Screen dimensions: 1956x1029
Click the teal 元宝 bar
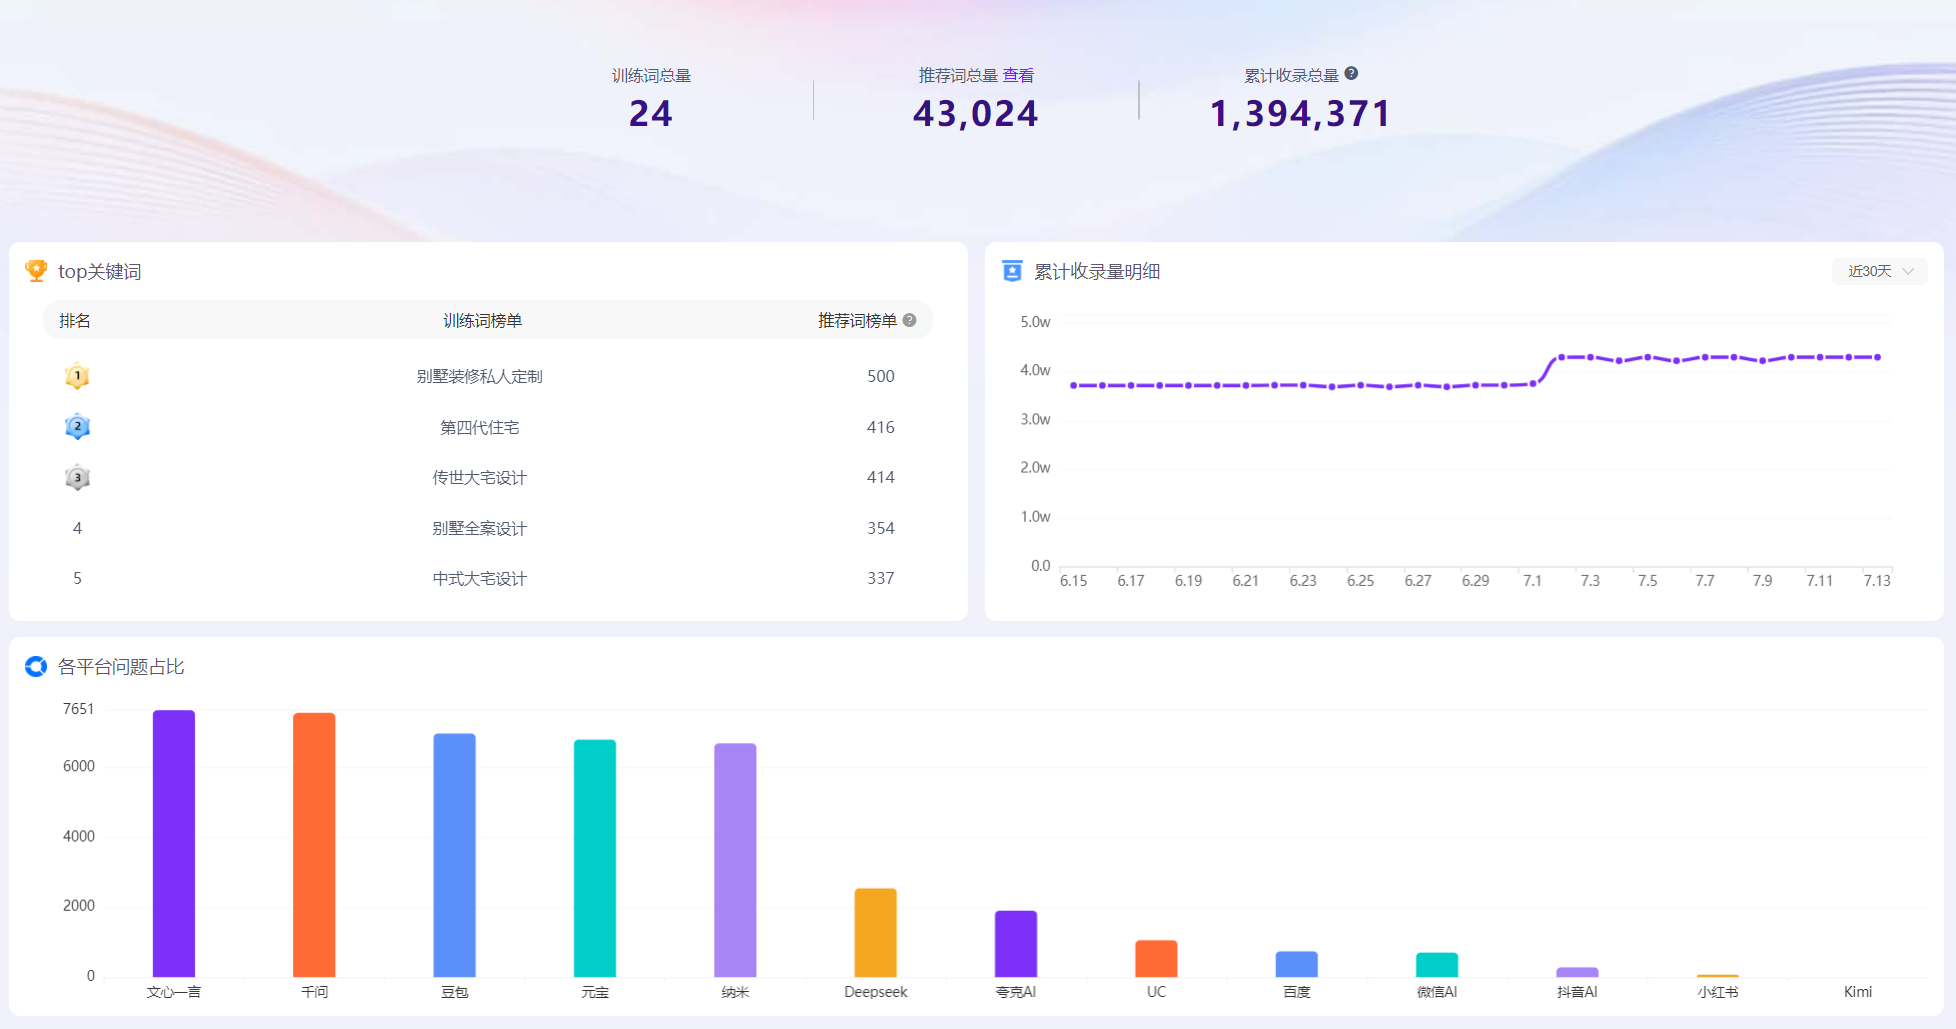tap(595, 858)
